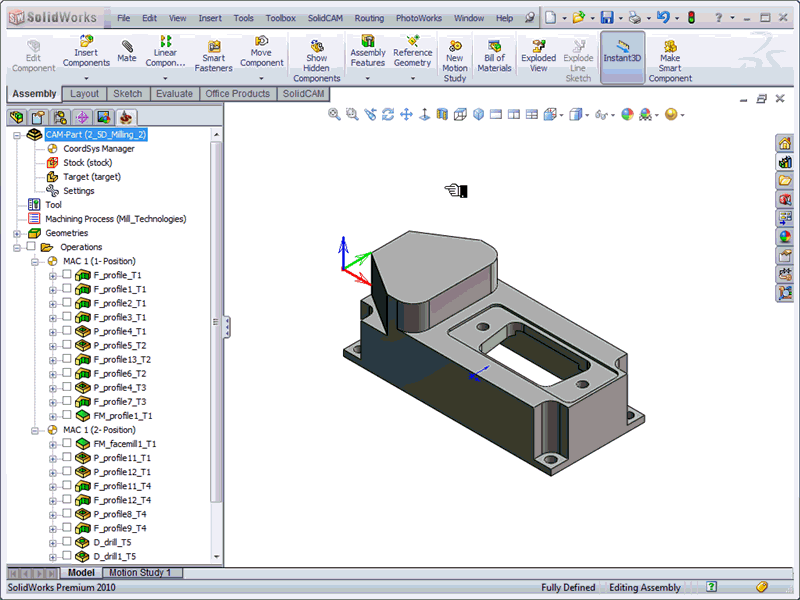
Task: Switch to the Motion Study 1 tab
Action: (140, 572)
